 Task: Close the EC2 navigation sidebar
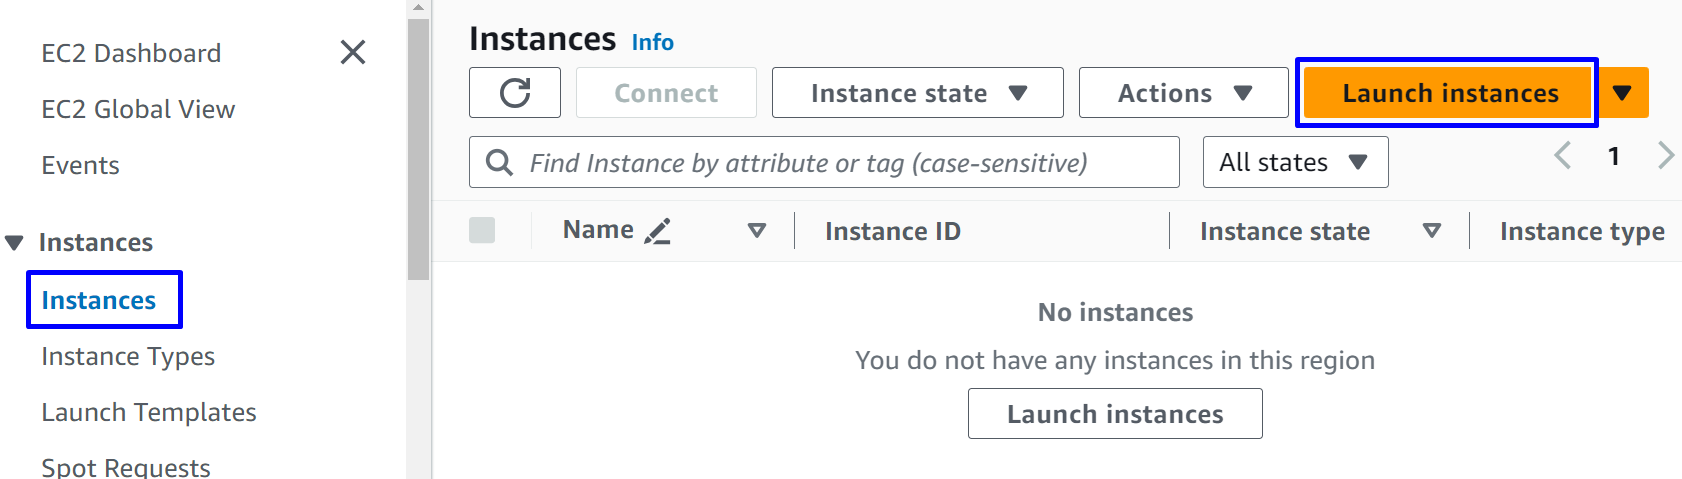click(x=353, y=52)
